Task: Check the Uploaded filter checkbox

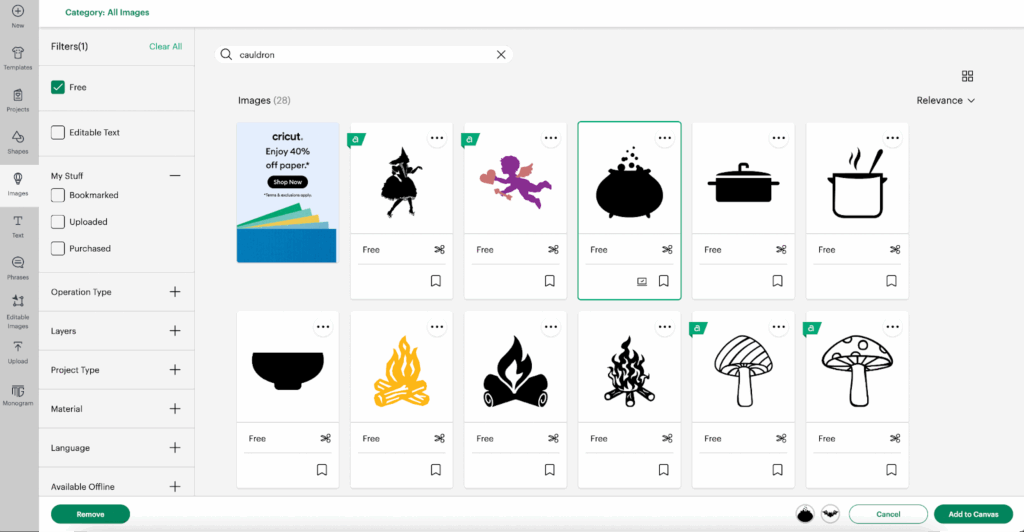Action: pyautogui.click(x=58, y=222)
